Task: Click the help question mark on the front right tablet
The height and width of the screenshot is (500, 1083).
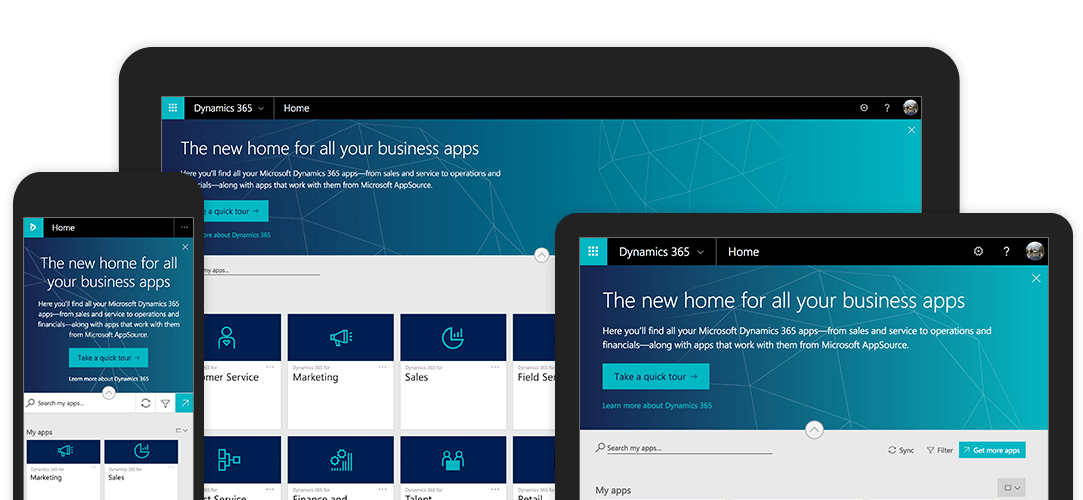Action: click(1006, 251)
